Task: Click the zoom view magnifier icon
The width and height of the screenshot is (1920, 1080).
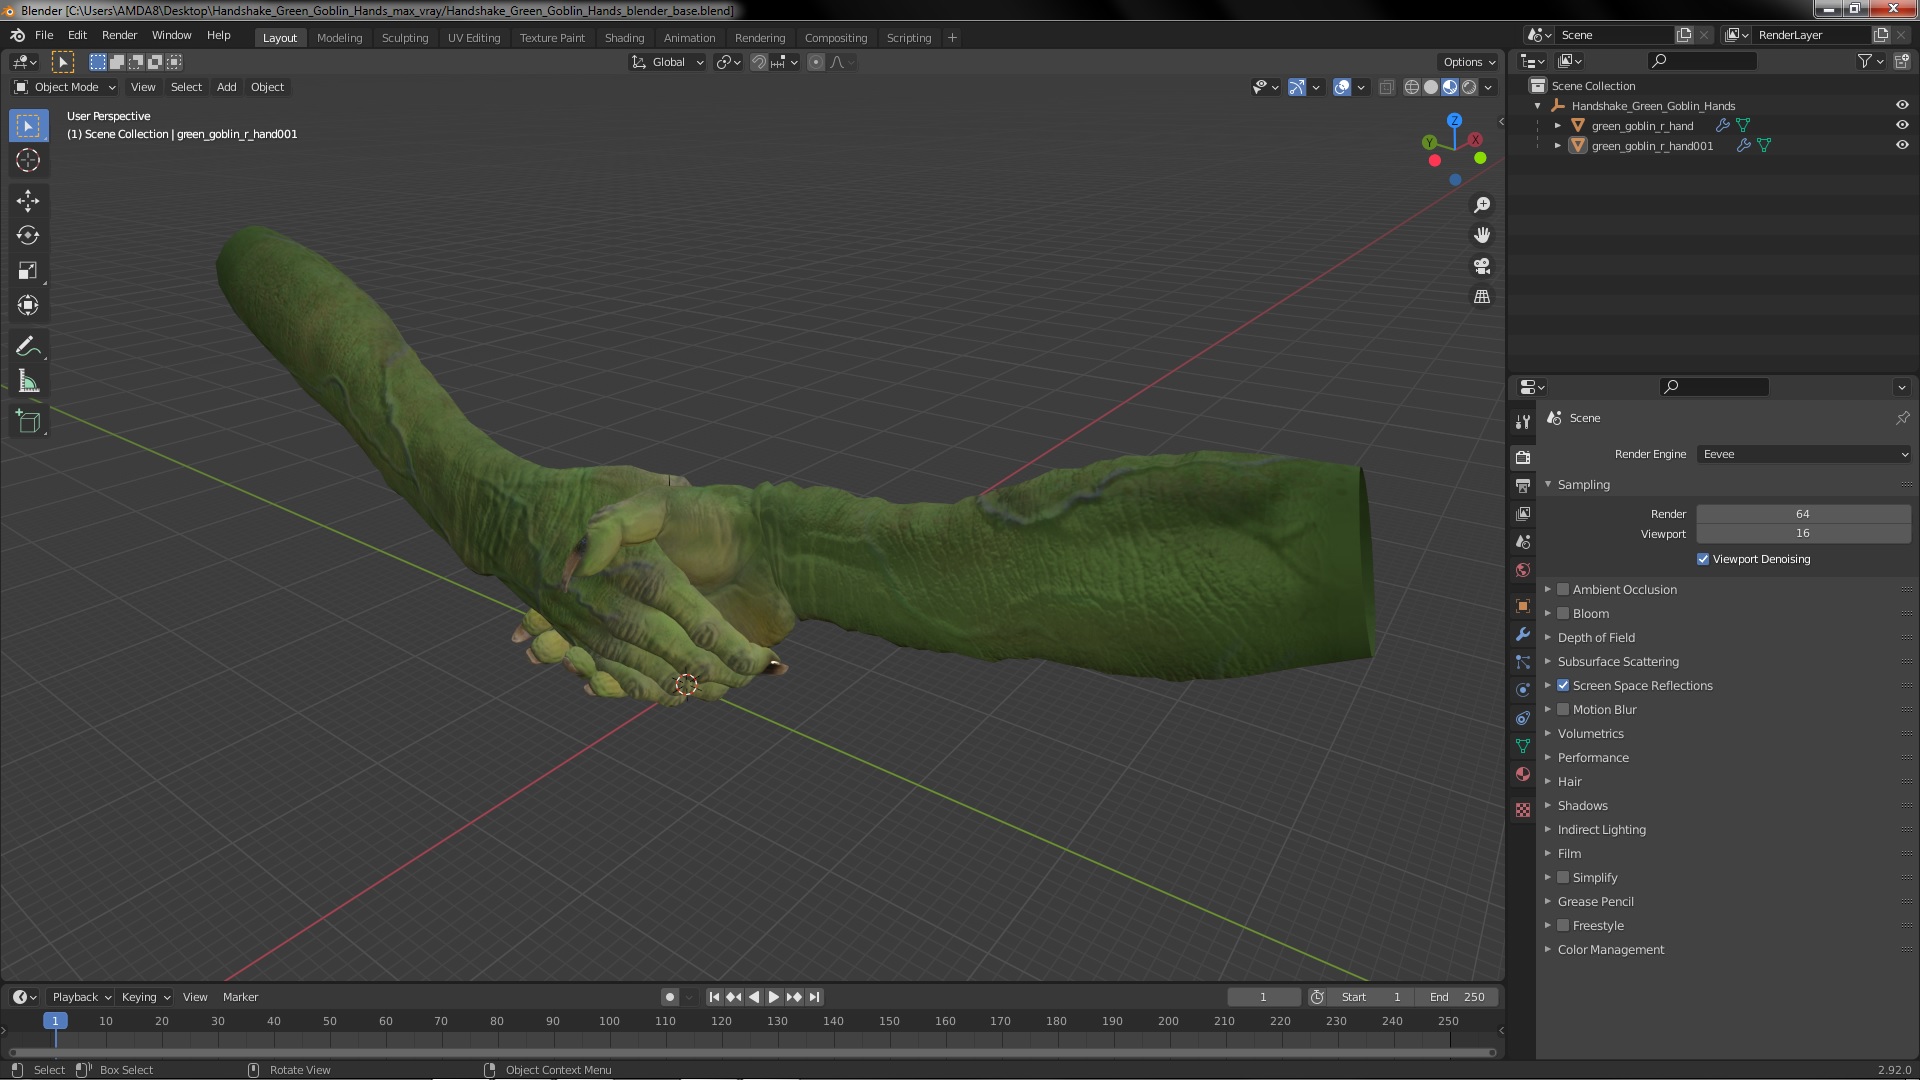Action: (x=1482, y=205)
